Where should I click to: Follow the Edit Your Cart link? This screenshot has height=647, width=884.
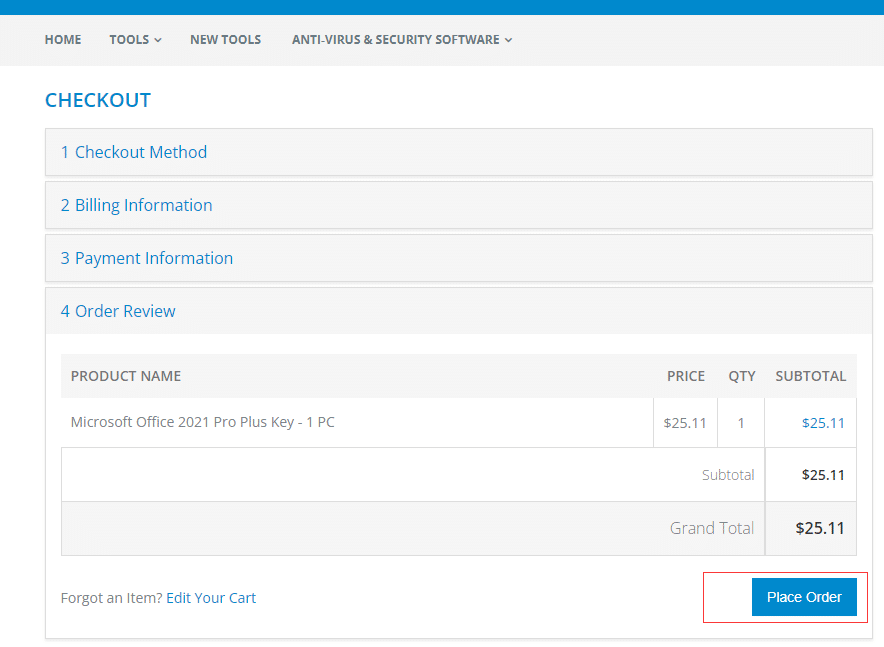pos(211,598)
